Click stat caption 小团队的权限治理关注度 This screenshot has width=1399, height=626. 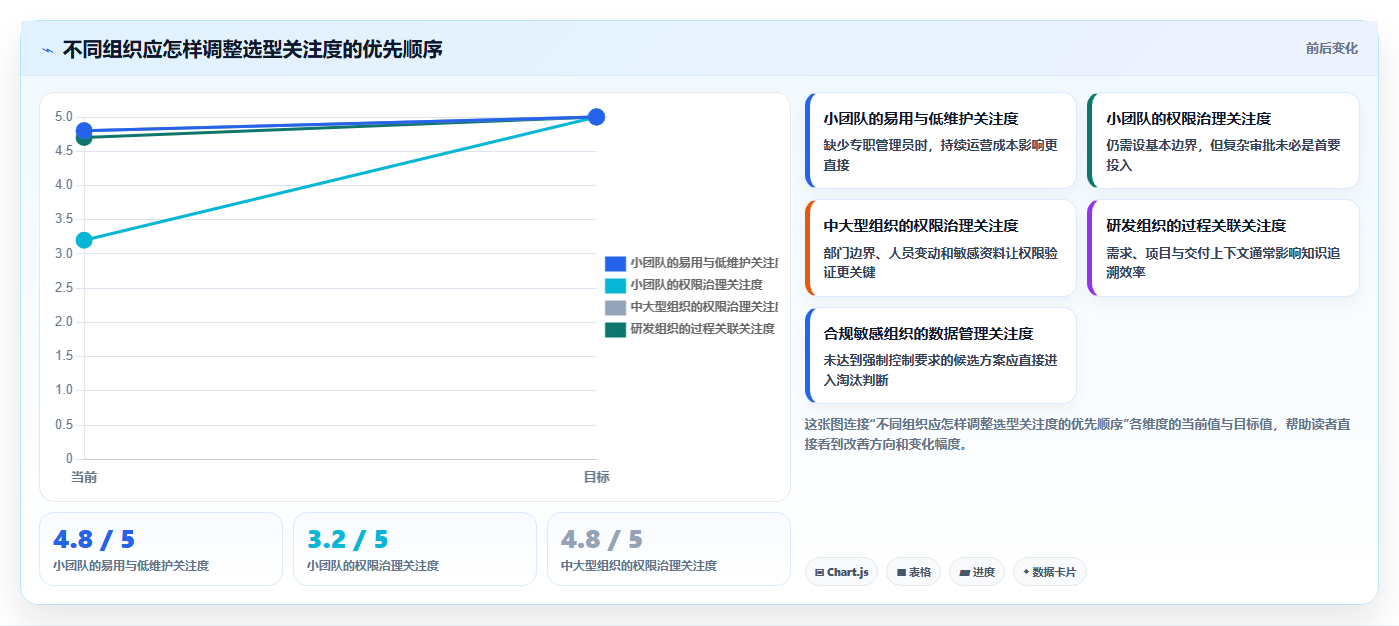[x=373, y=566]
